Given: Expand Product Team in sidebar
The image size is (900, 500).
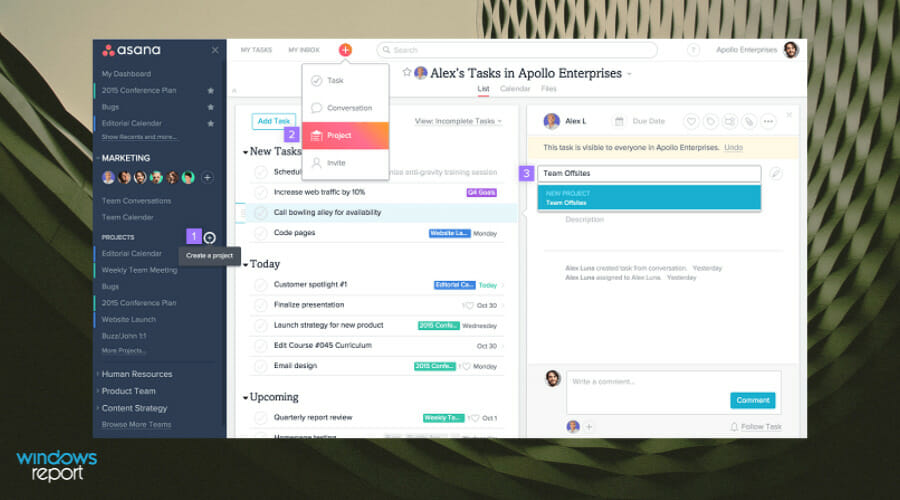Looking at the screenshot, I should pyautogui.click(x=98, y=392).
